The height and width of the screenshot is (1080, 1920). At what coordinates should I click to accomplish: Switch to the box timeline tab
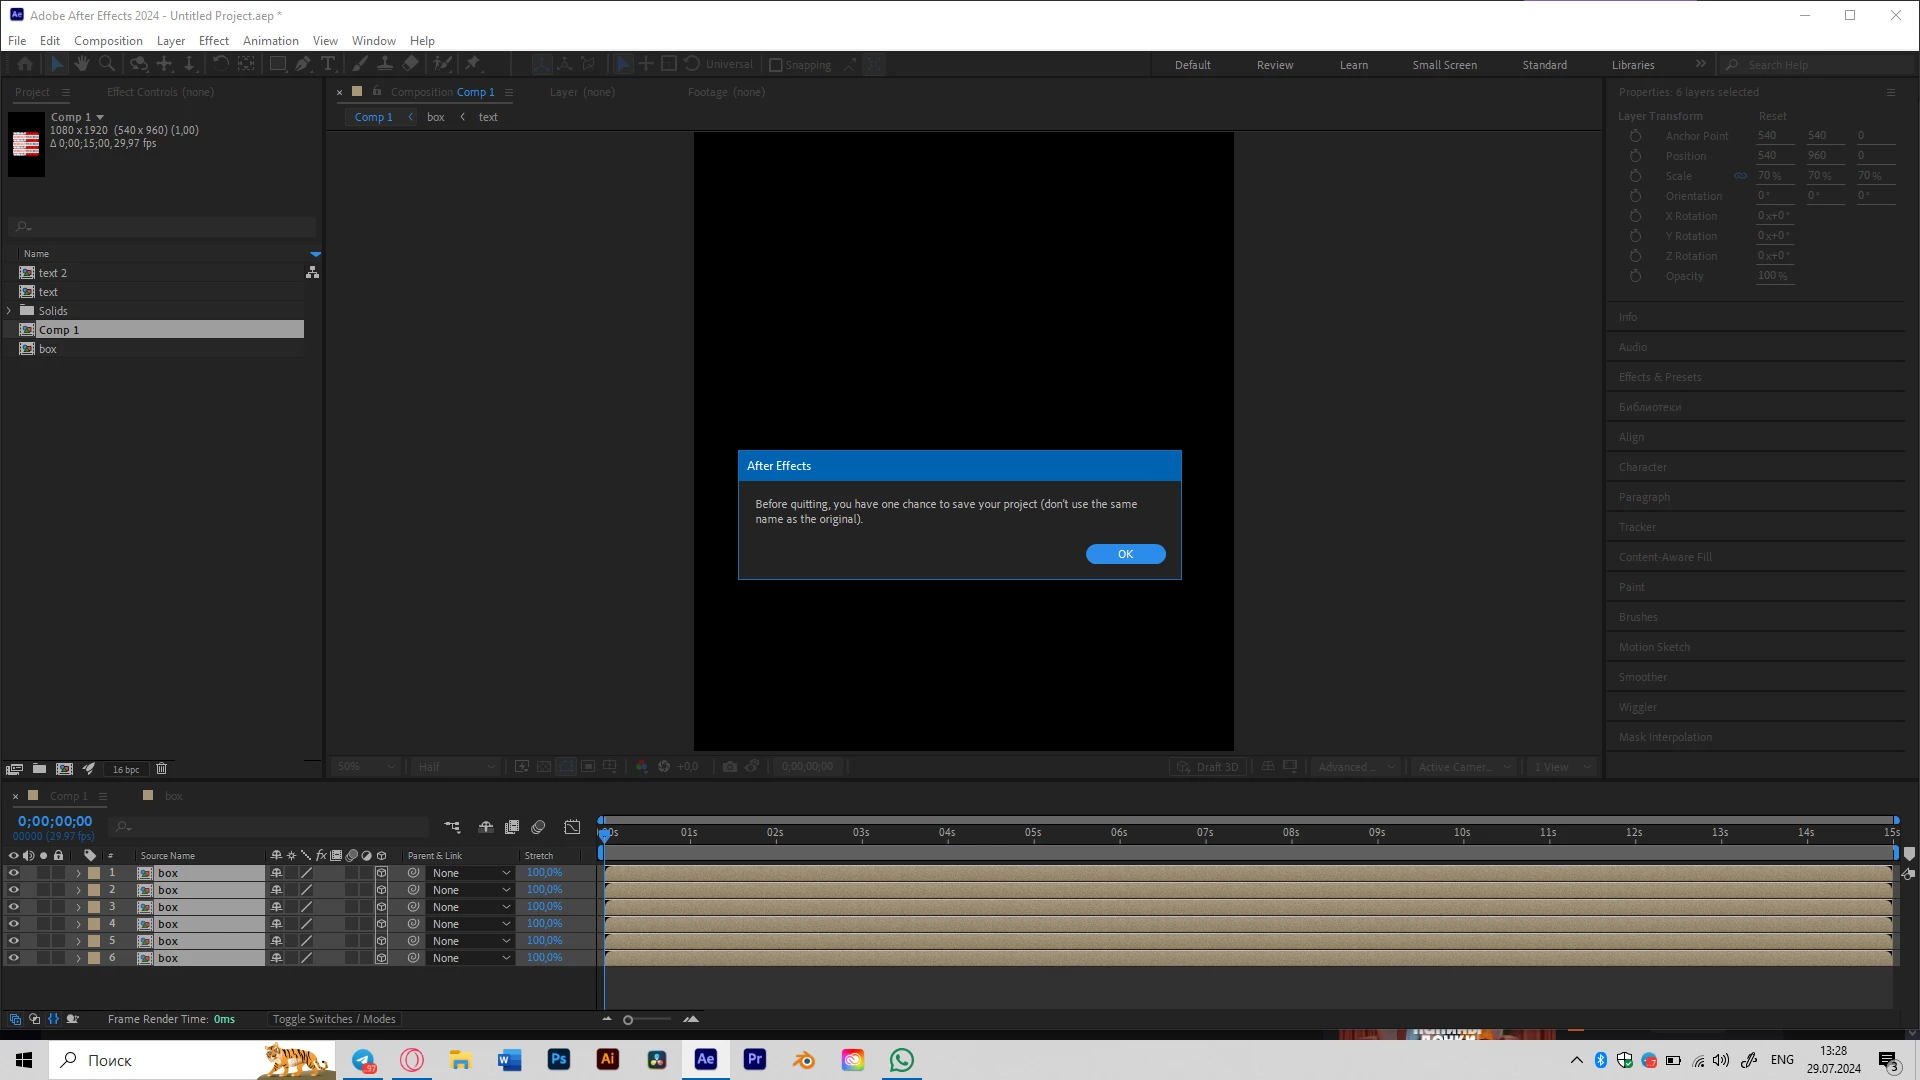coord(173,796)
